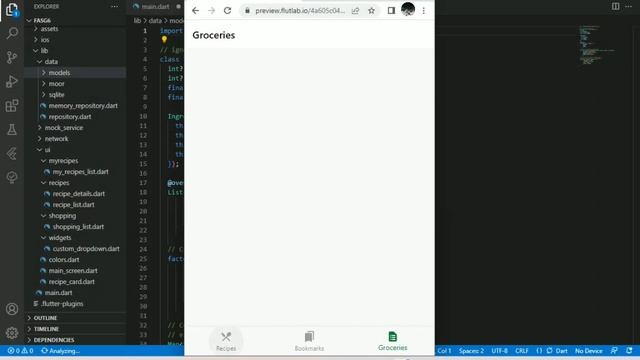Share this page icon in address bar

(x=356, y=11)
